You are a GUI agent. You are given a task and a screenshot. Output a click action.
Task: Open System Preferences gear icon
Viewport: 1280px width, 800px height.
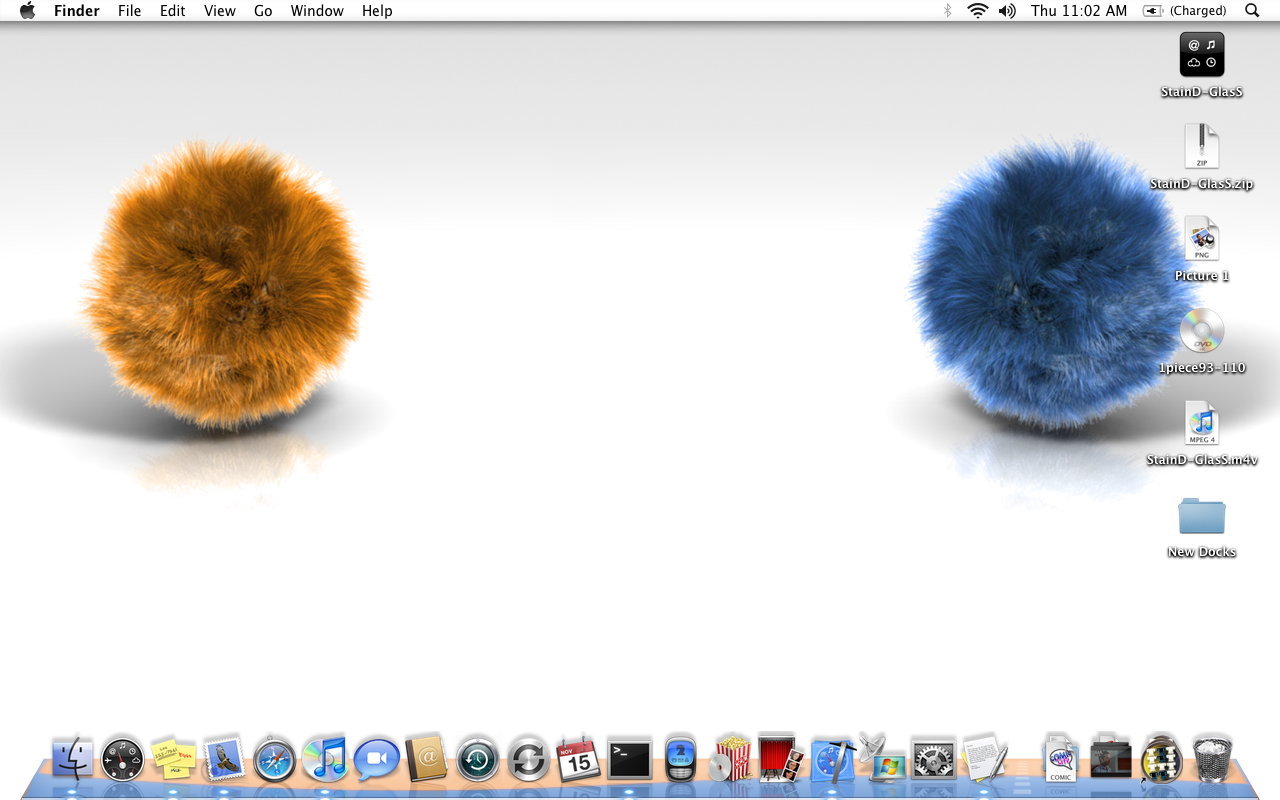tap(933, 760)
